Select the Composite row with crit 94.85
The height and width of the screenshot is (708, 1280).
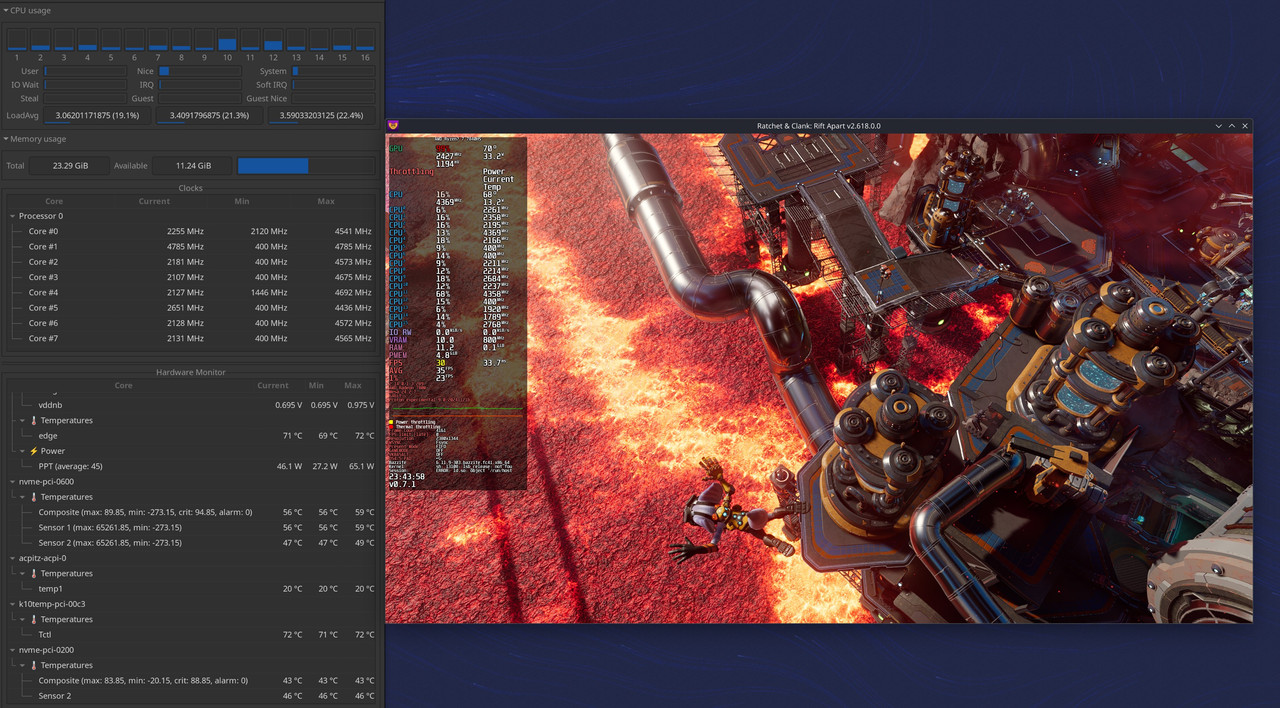192,512
